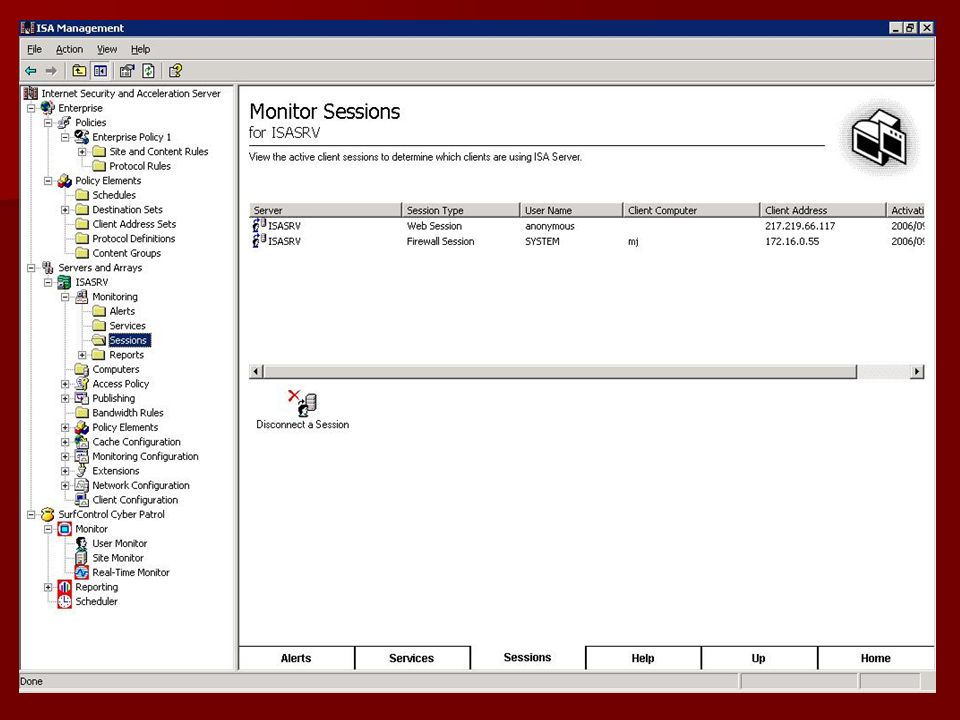Select the Web Session row for anonymous
Image resolution: width=960 pixels, height=720 pixels.
[587, 226]
